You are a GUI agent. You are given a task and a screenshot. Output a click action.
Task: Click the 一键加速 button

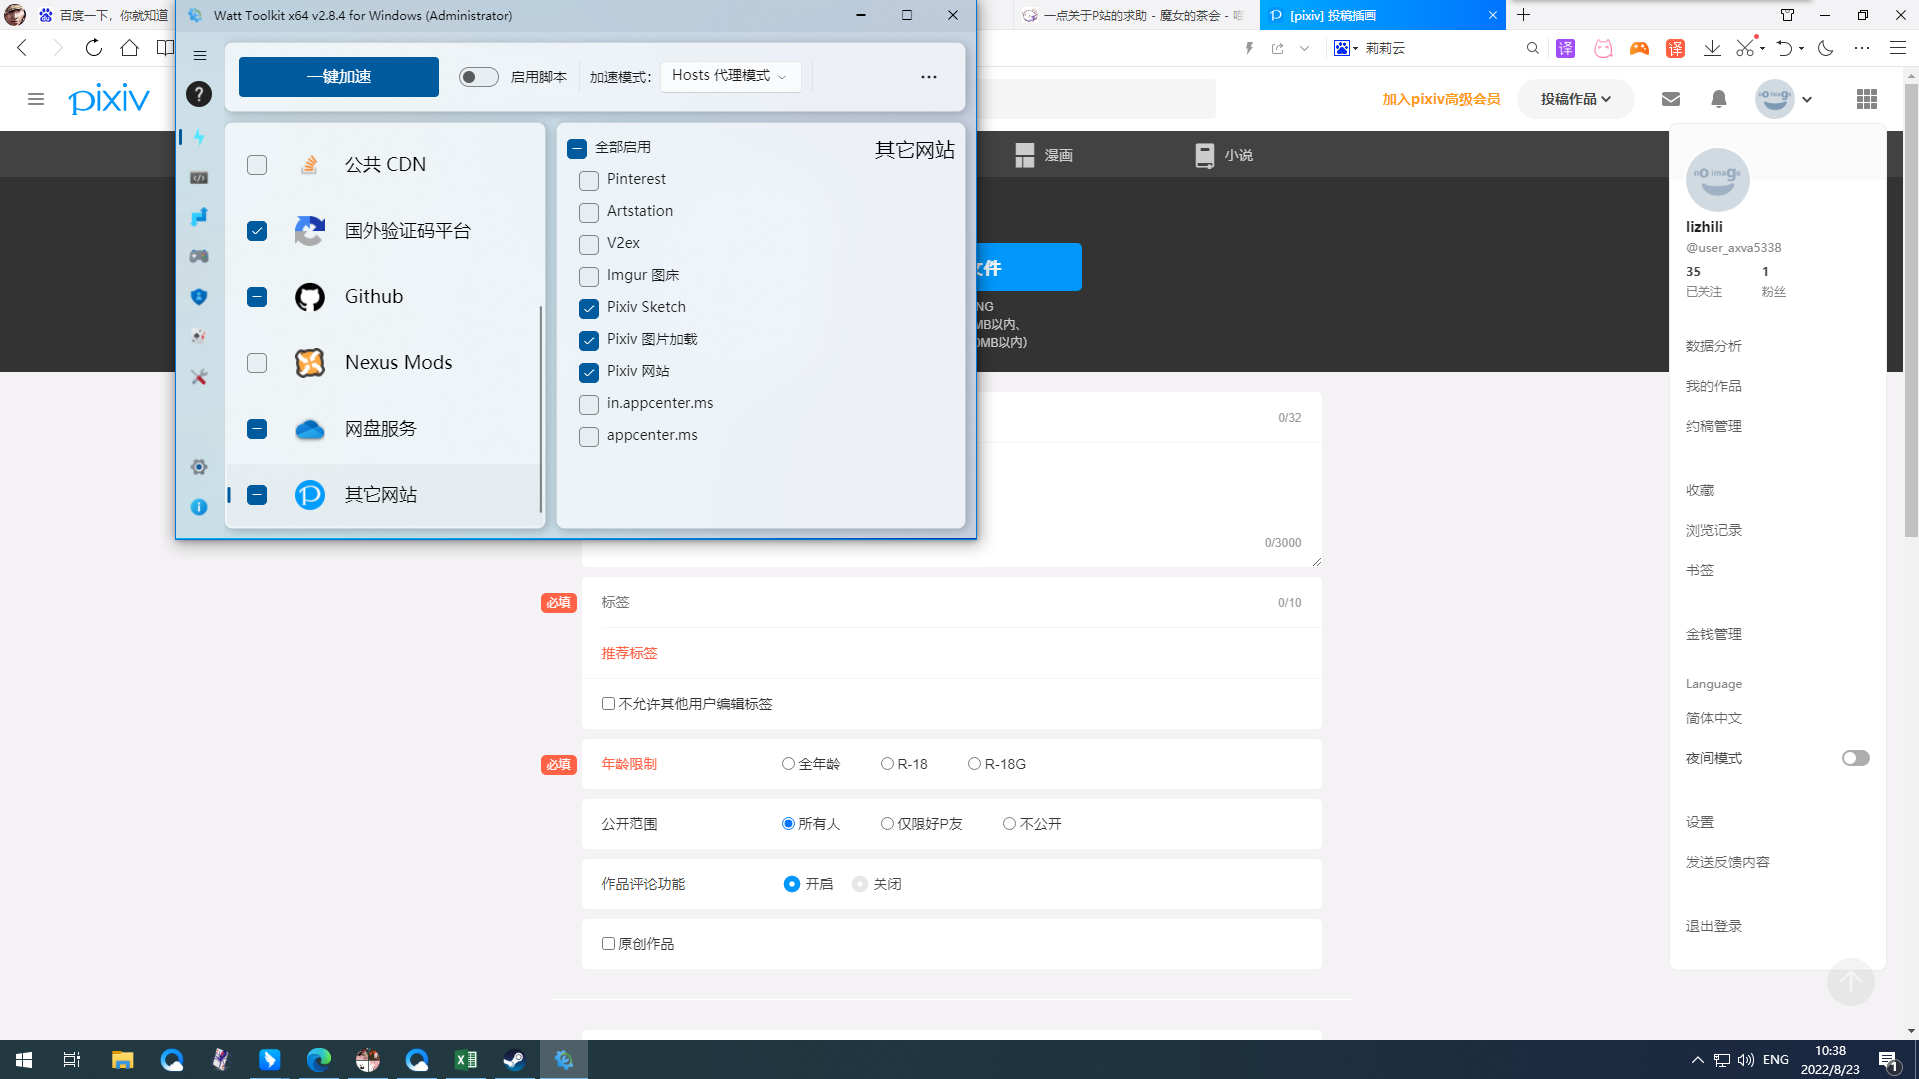pyautogui.click(x=337, y=76)
